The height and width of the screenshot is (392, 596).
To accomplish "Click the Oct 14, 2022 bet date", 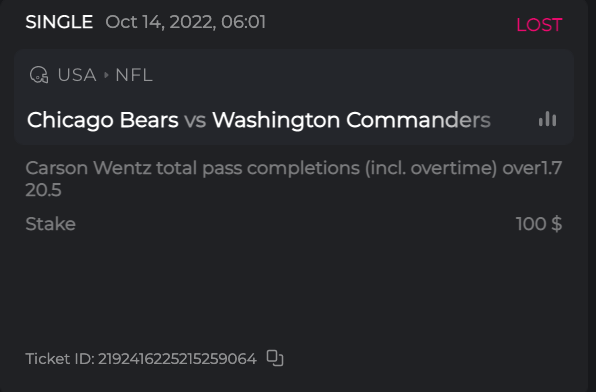I will [x=160, y=22].
